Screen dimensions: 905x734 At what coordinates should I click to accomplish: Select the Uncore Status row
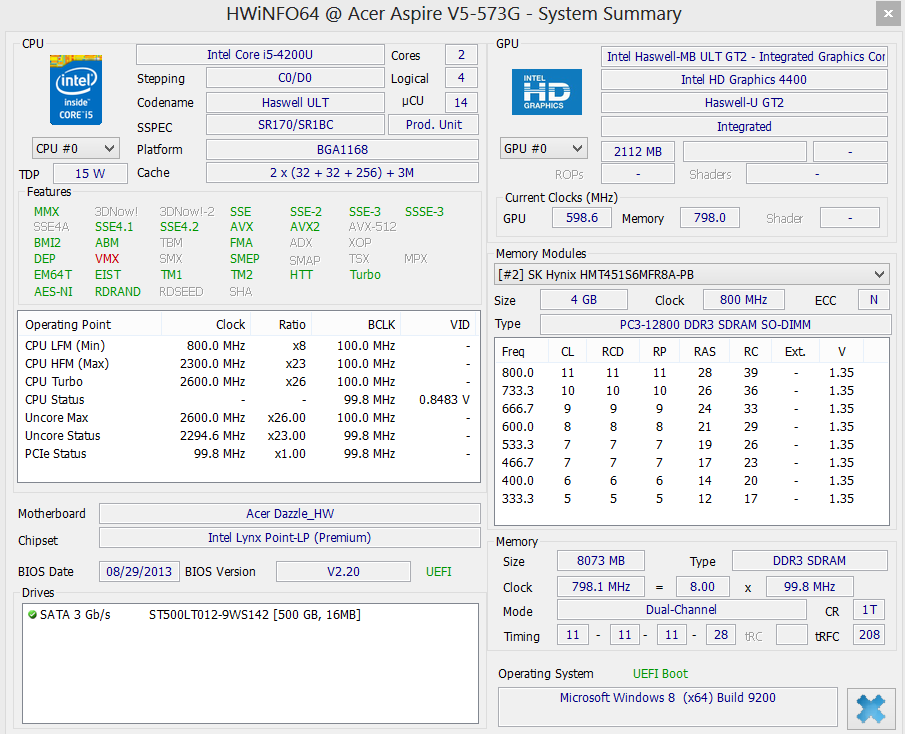tap(248, 436)
